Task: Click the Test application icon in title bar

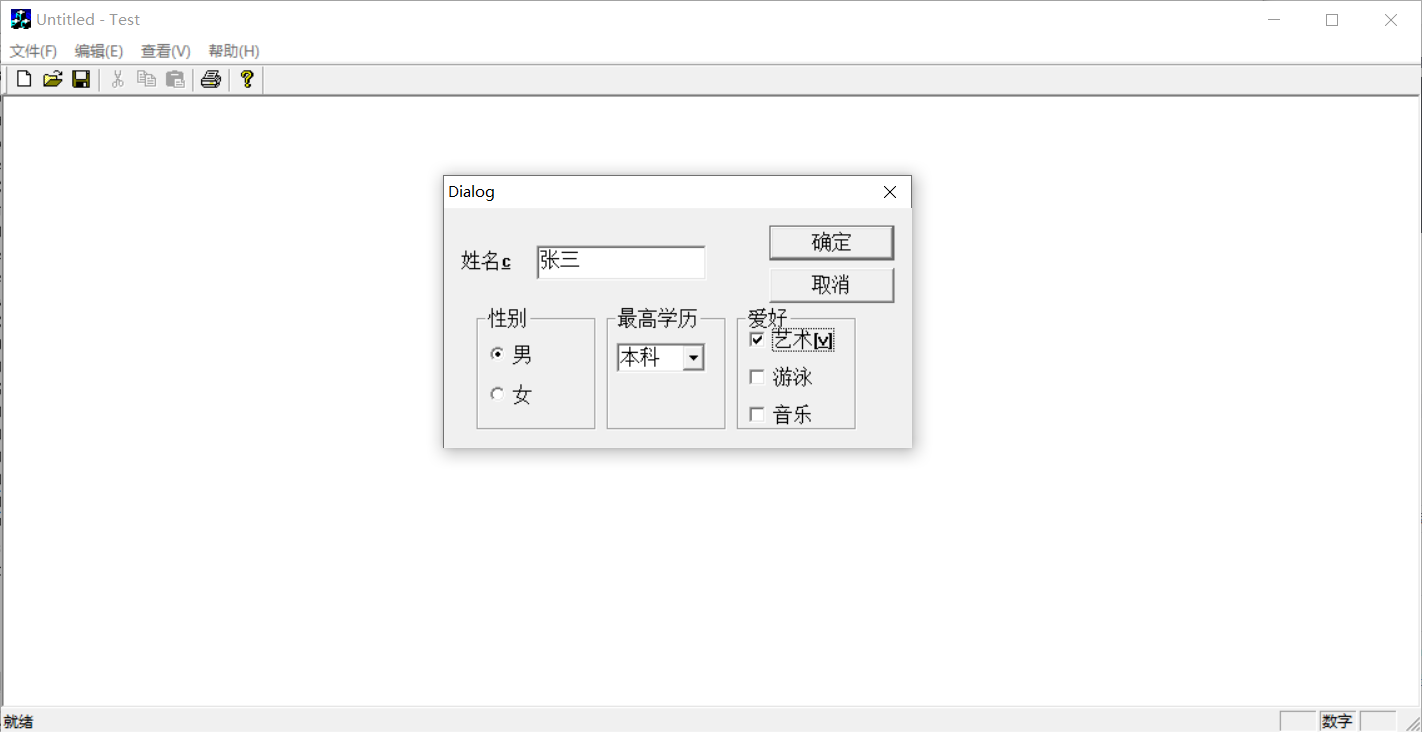Action: pos(21,18)
